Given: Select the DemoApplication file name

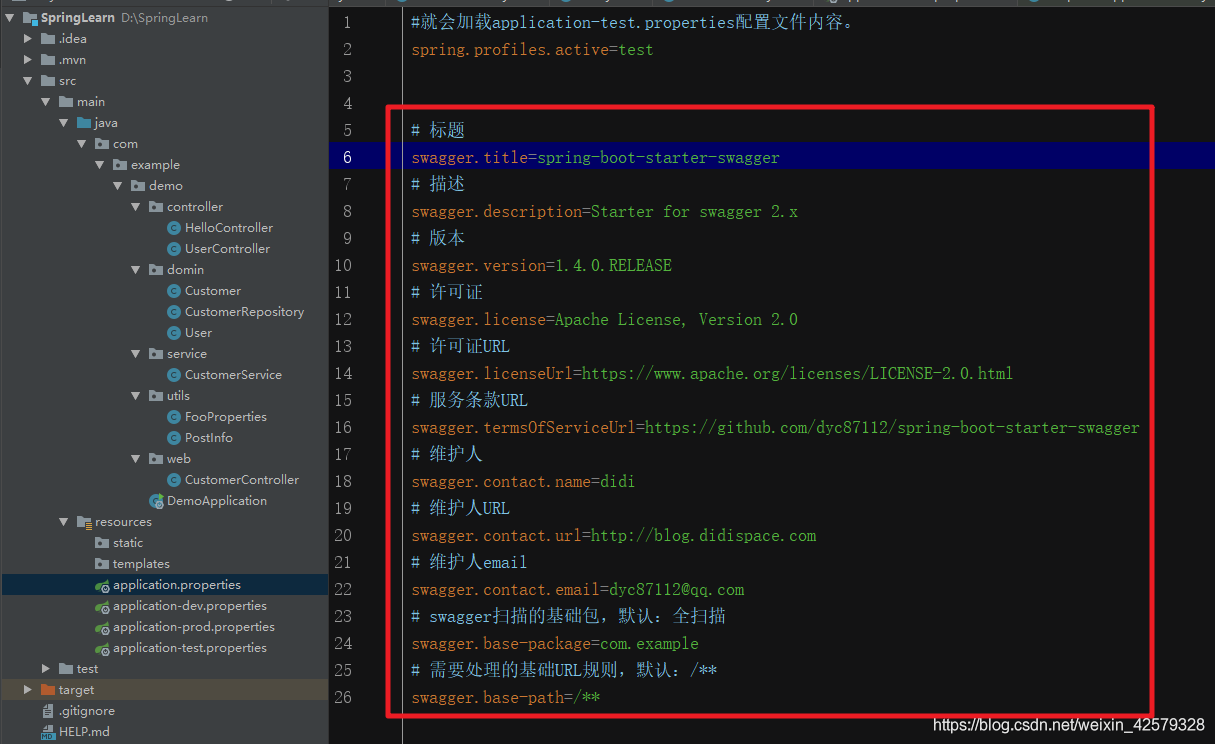Looking at the screenshot, I should pos(217,501).
